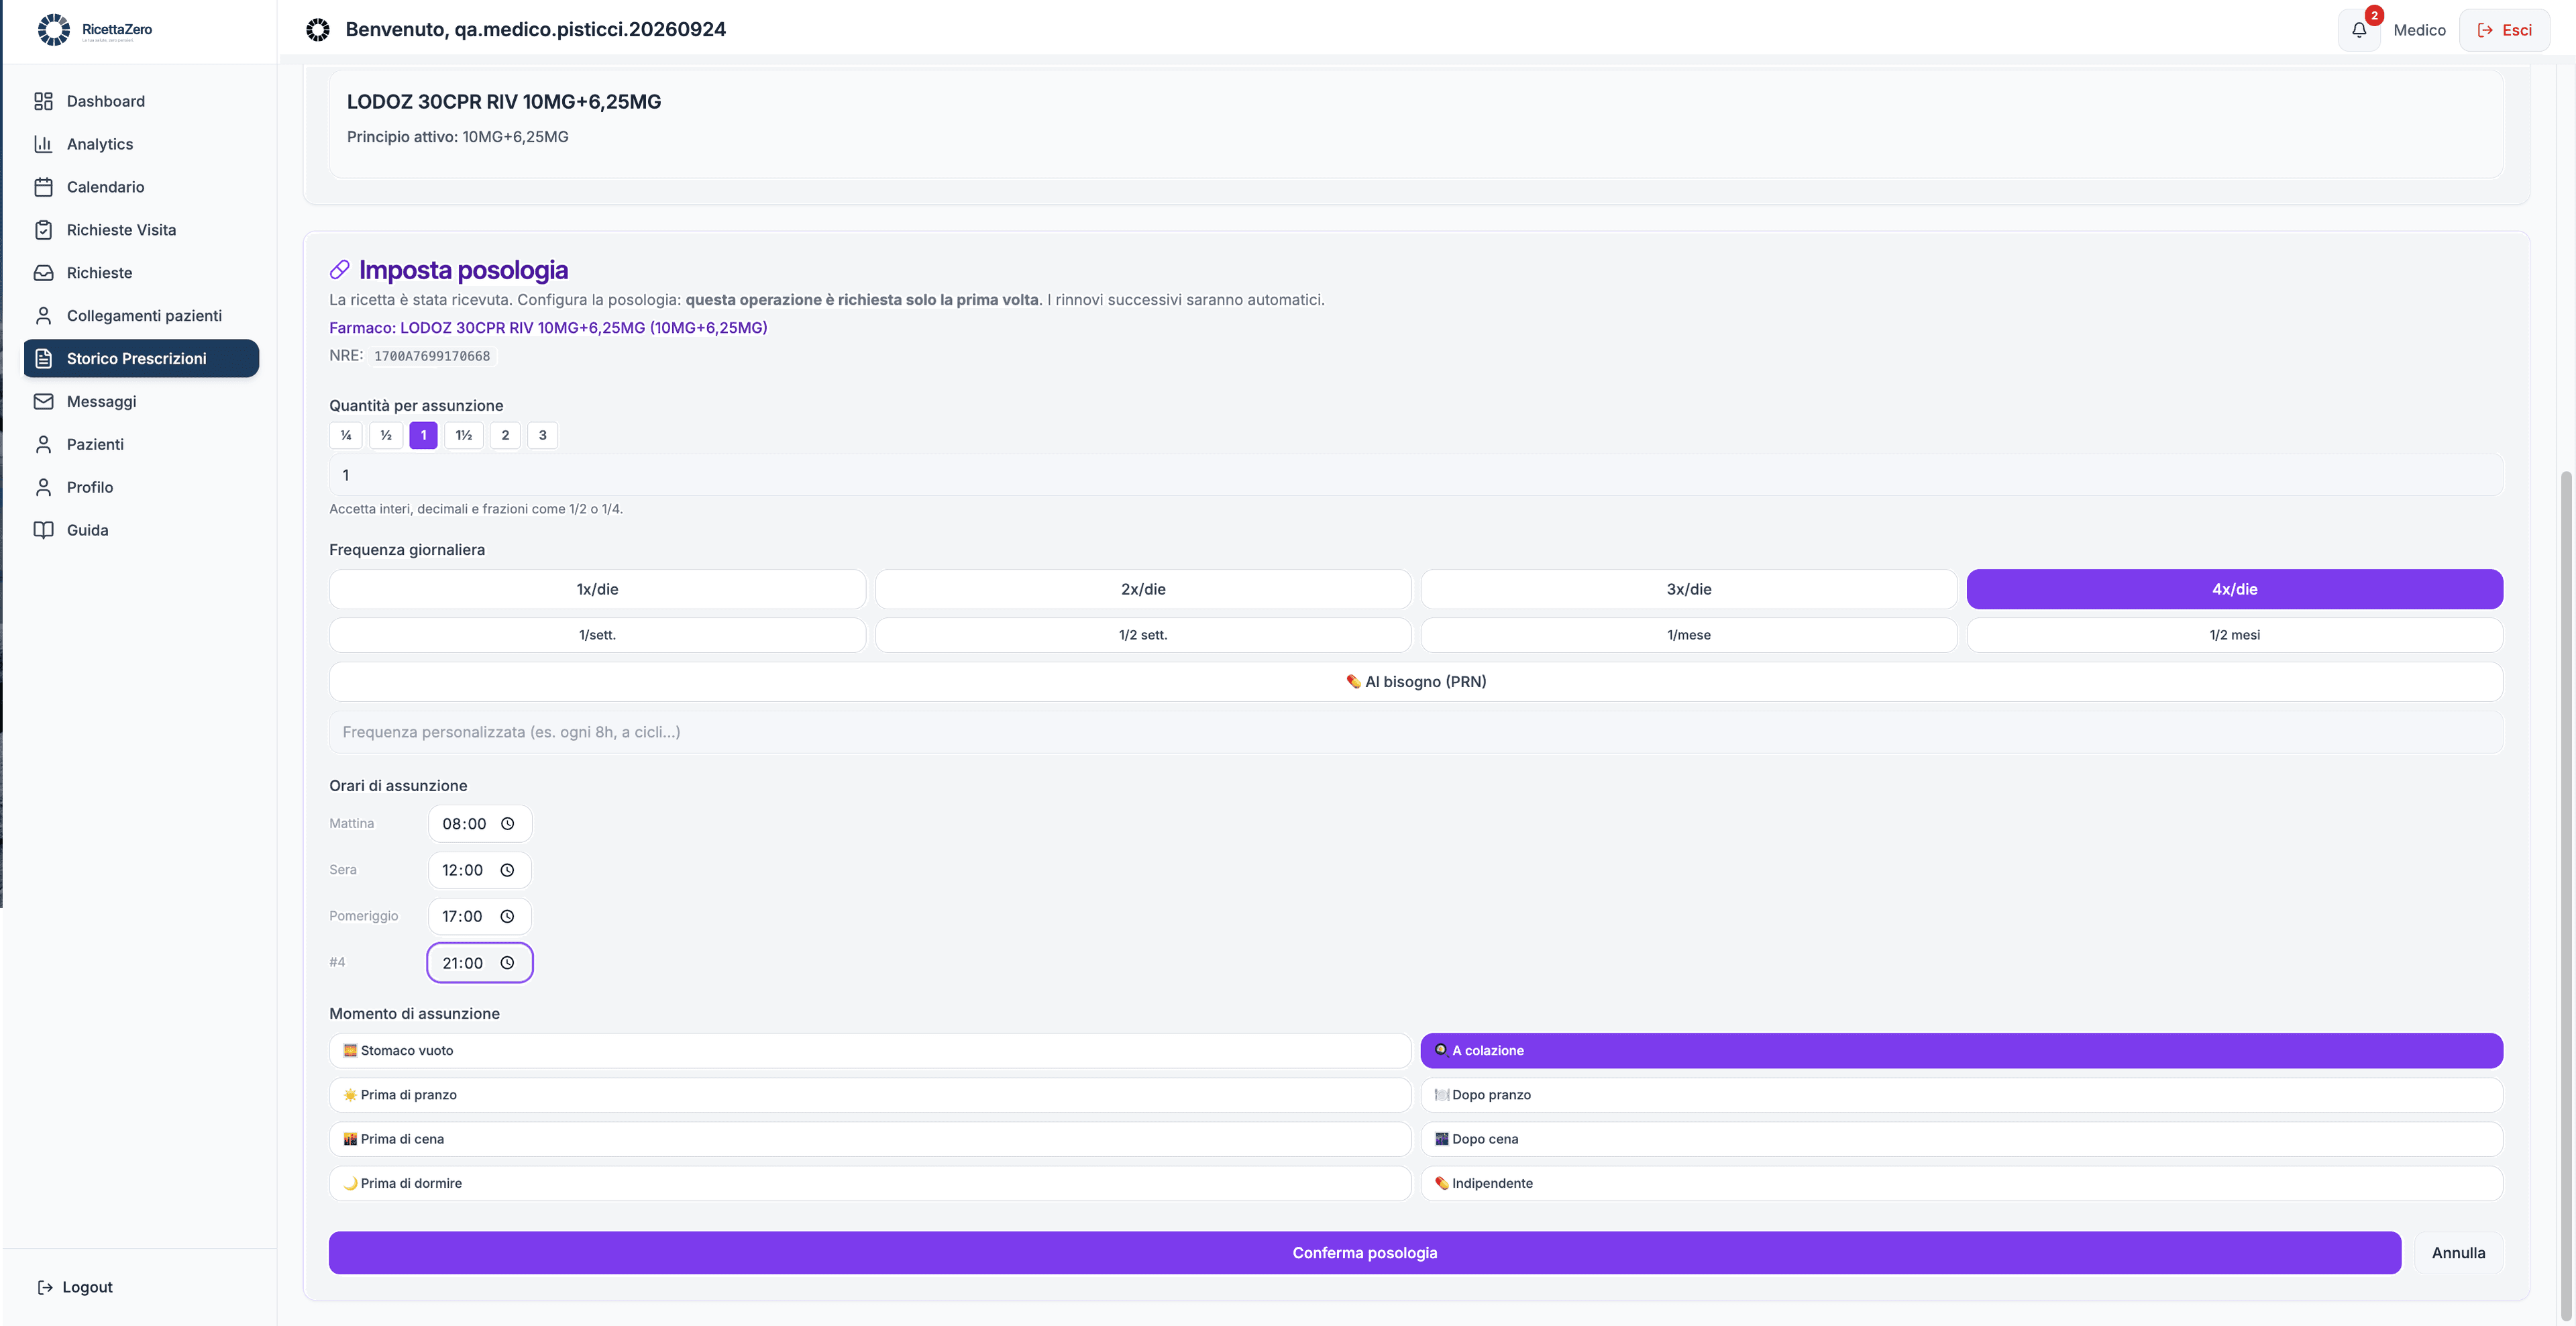Select 1/sett. weekly frequency

pos(597,635)
